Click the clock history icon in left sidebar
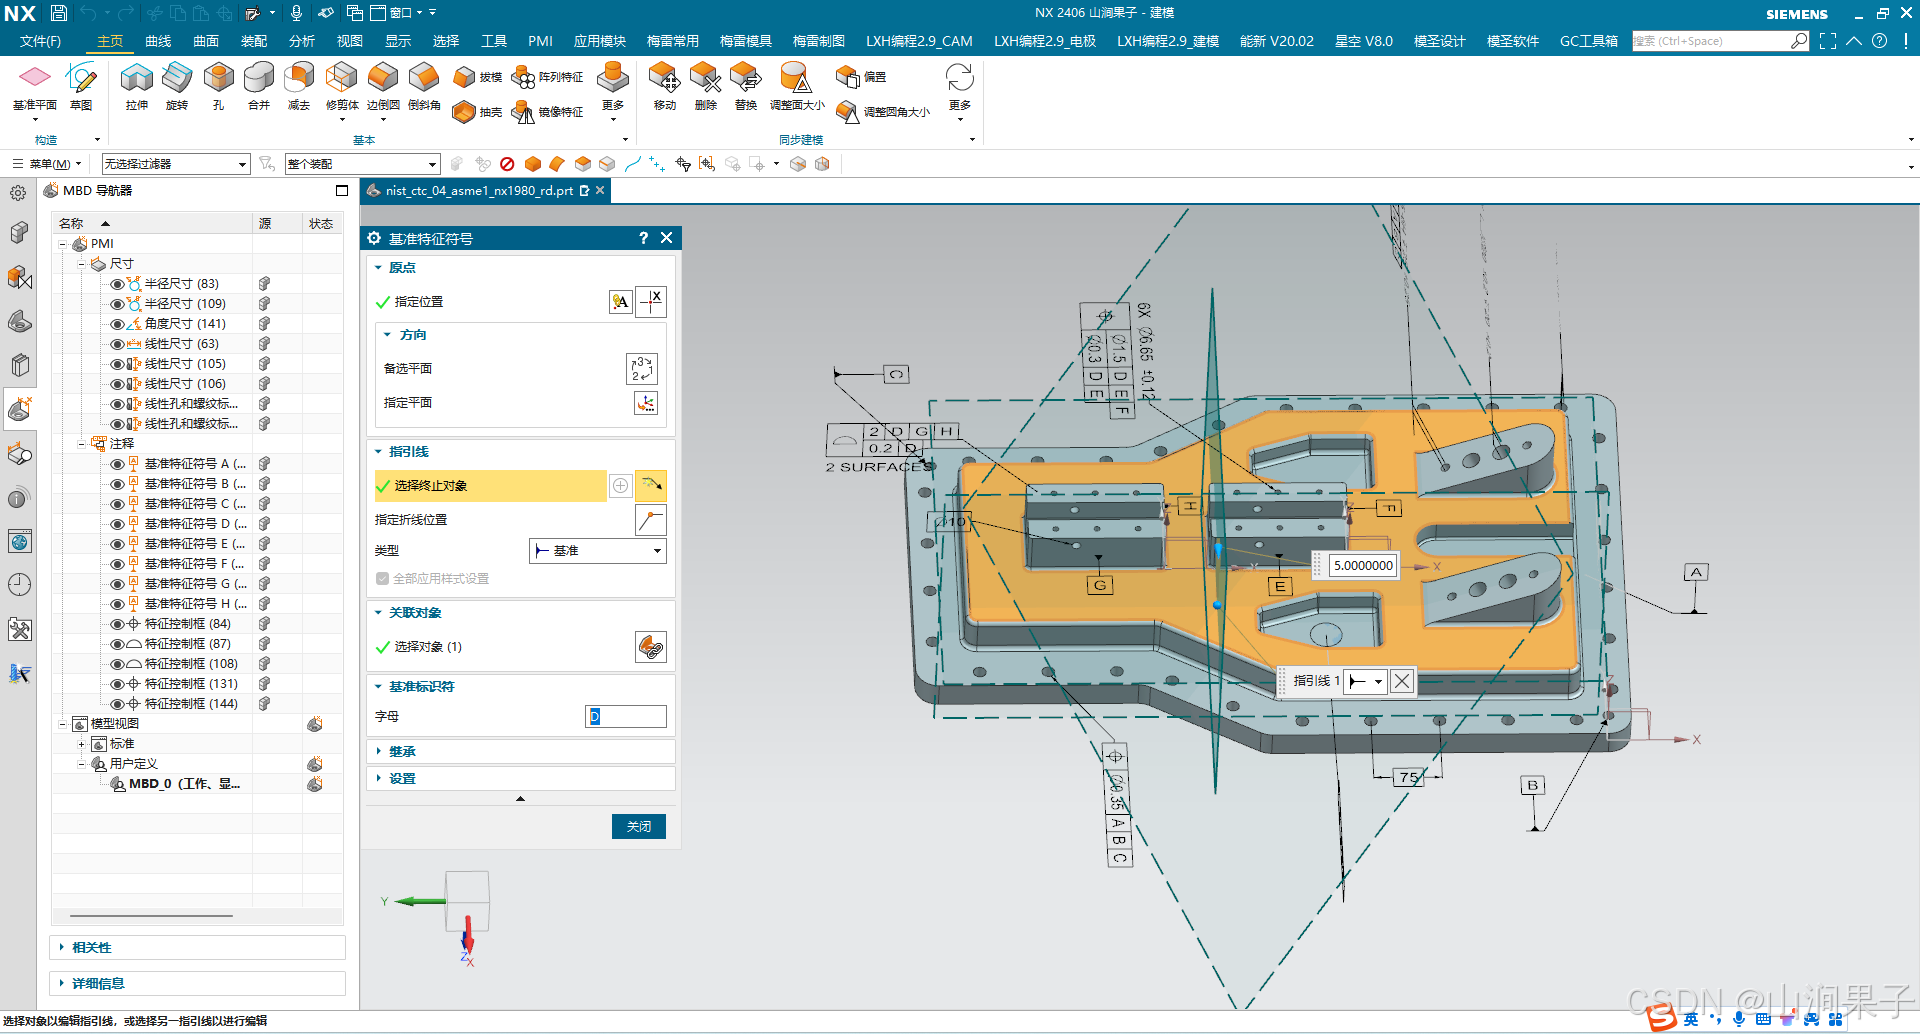1920x1034 pixels. (x=19, y=585)
